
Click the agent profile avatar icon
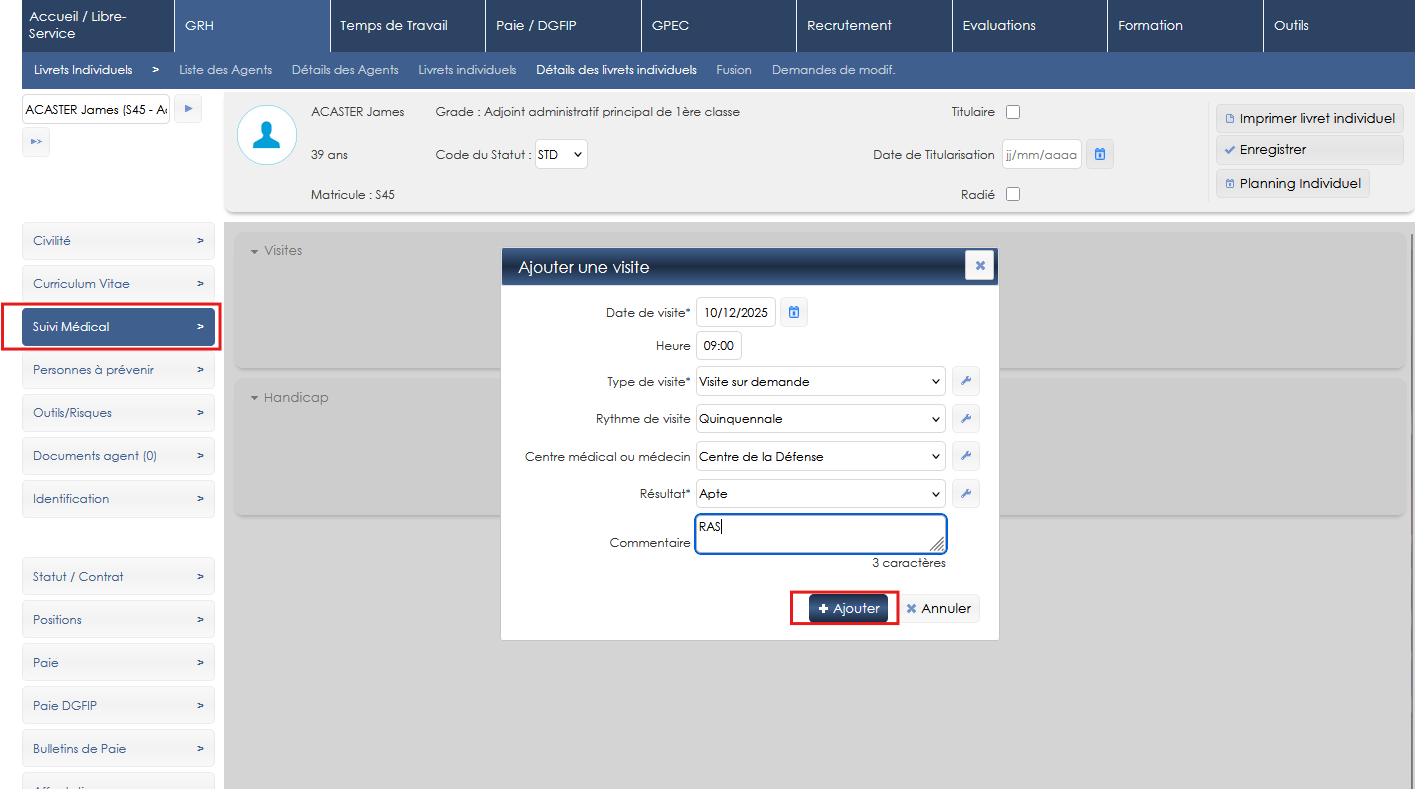(x=267, y=136)
